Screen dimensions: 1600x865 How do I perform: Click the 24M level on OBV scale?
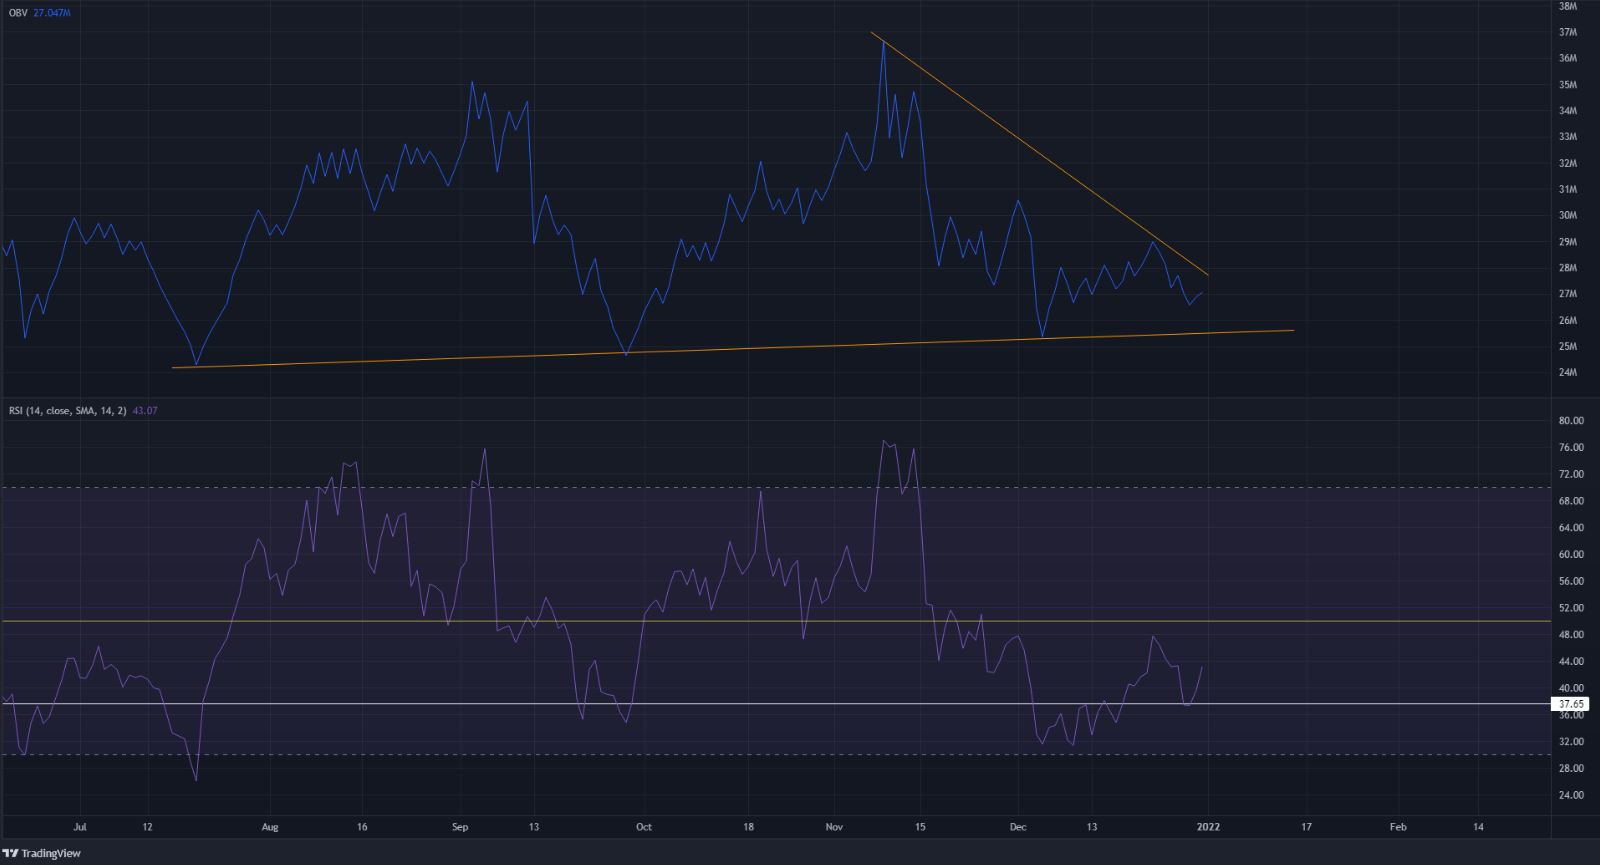(x=1567, y=372)
